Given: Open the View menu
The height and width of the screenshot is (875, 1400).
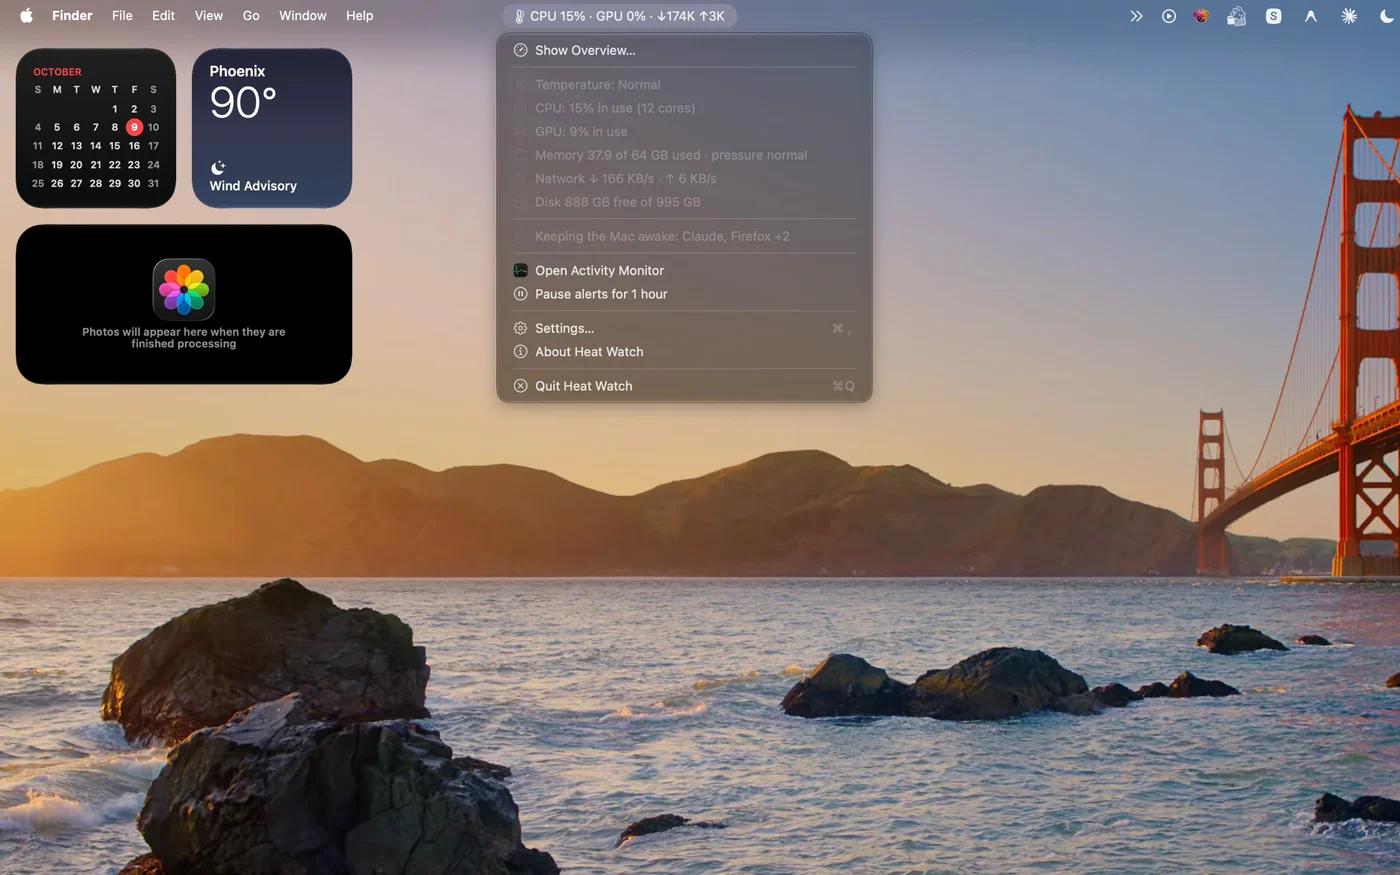Looking at the screenshot, I should 208,16.
